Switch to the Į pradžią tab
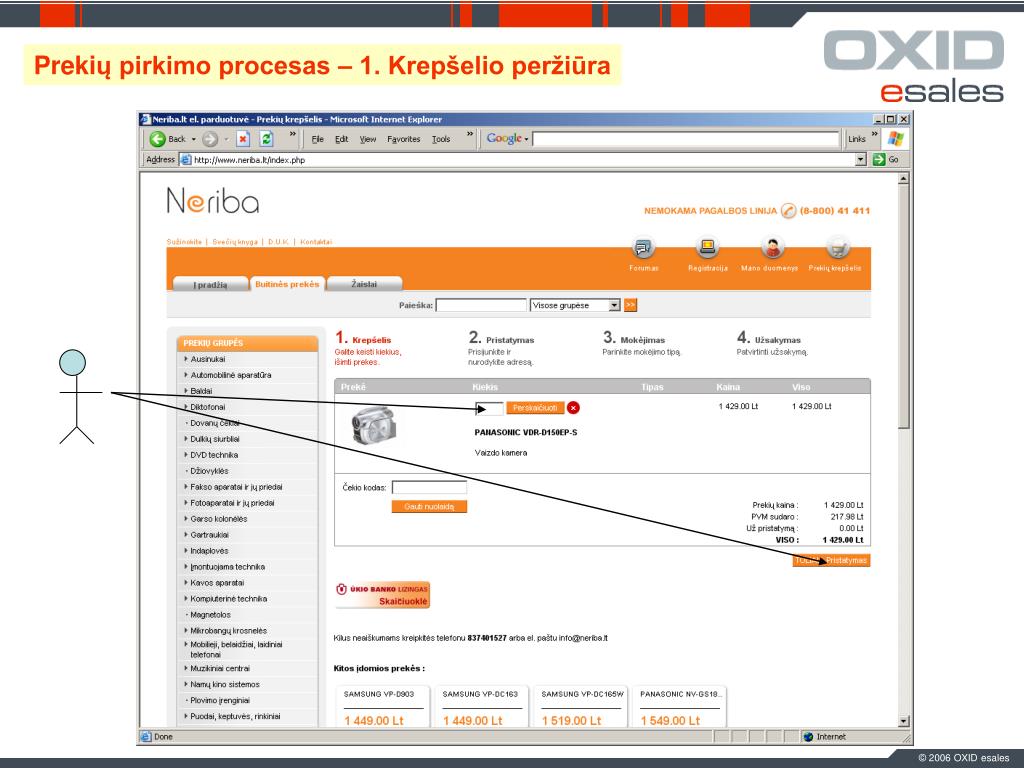The image size is (1024, 768). tap(210, 284)
